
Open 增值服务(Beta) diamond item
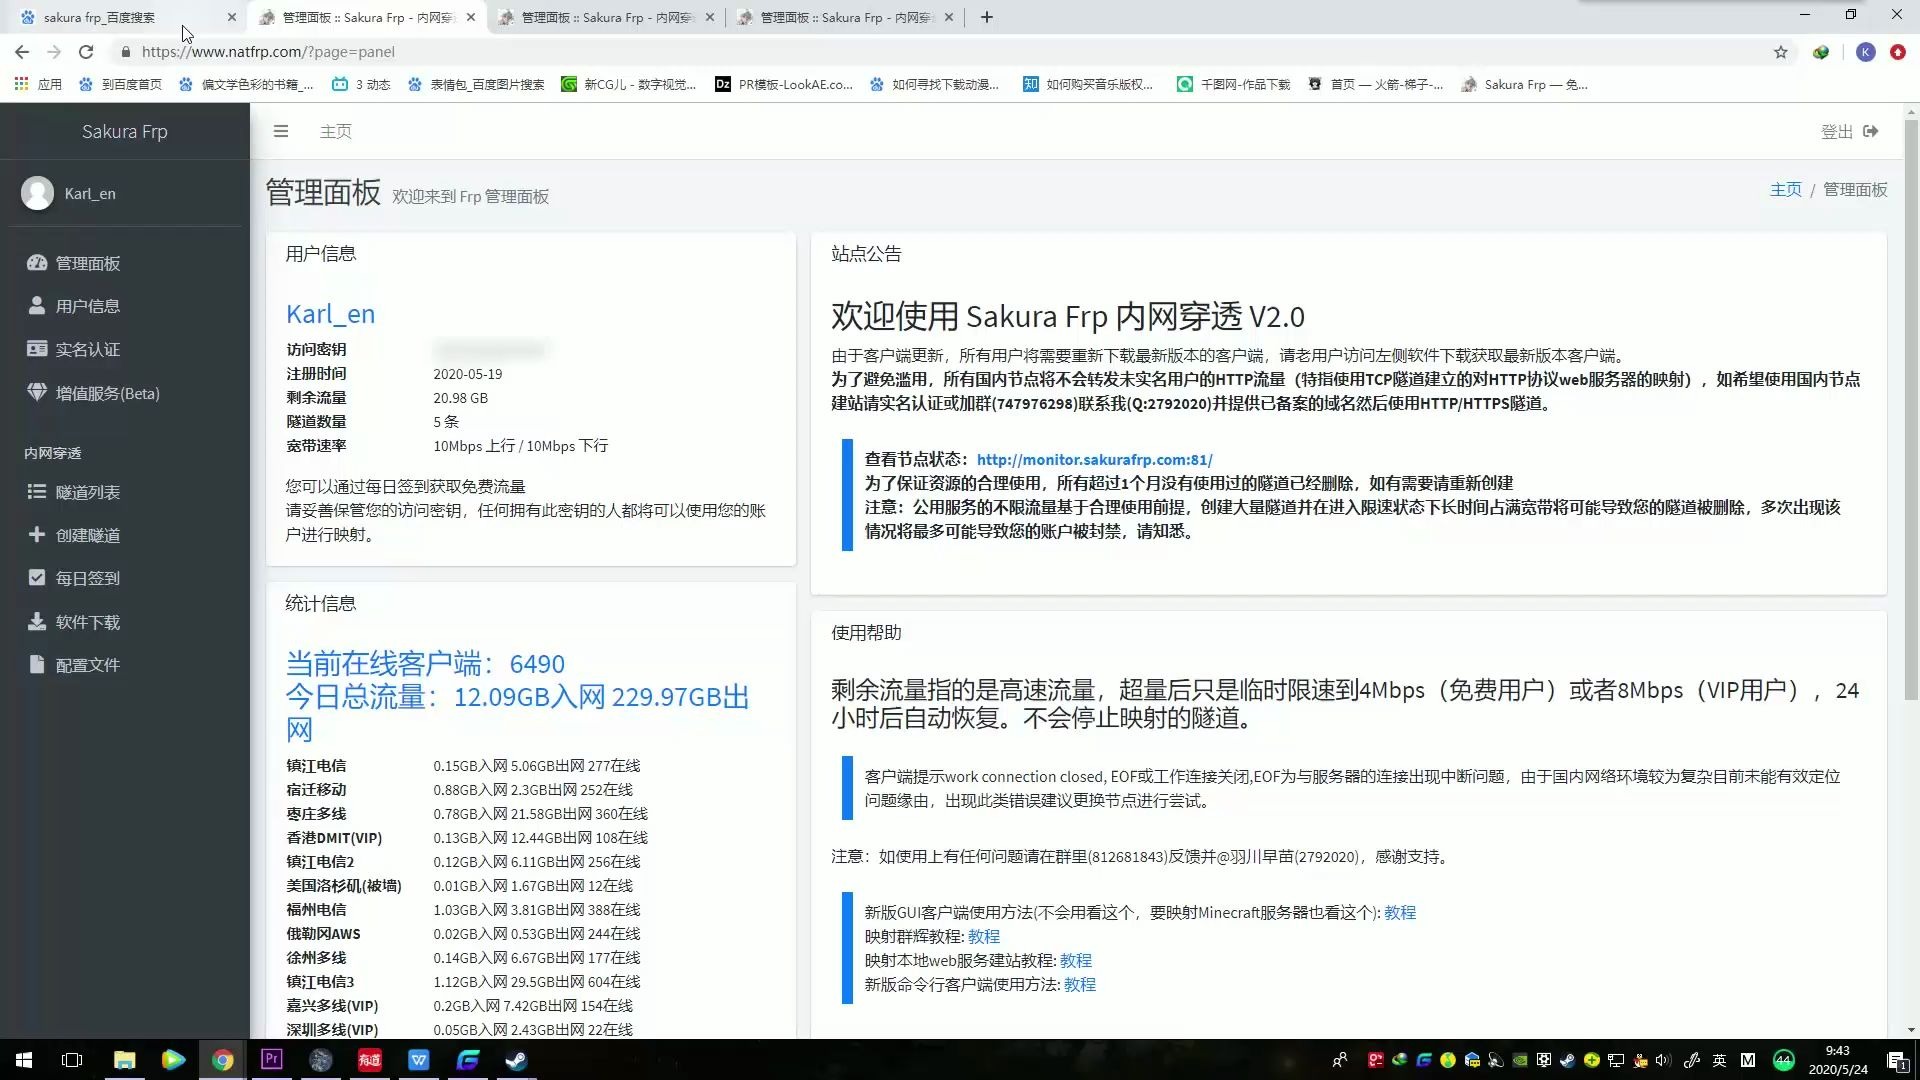tap(106, 393)
